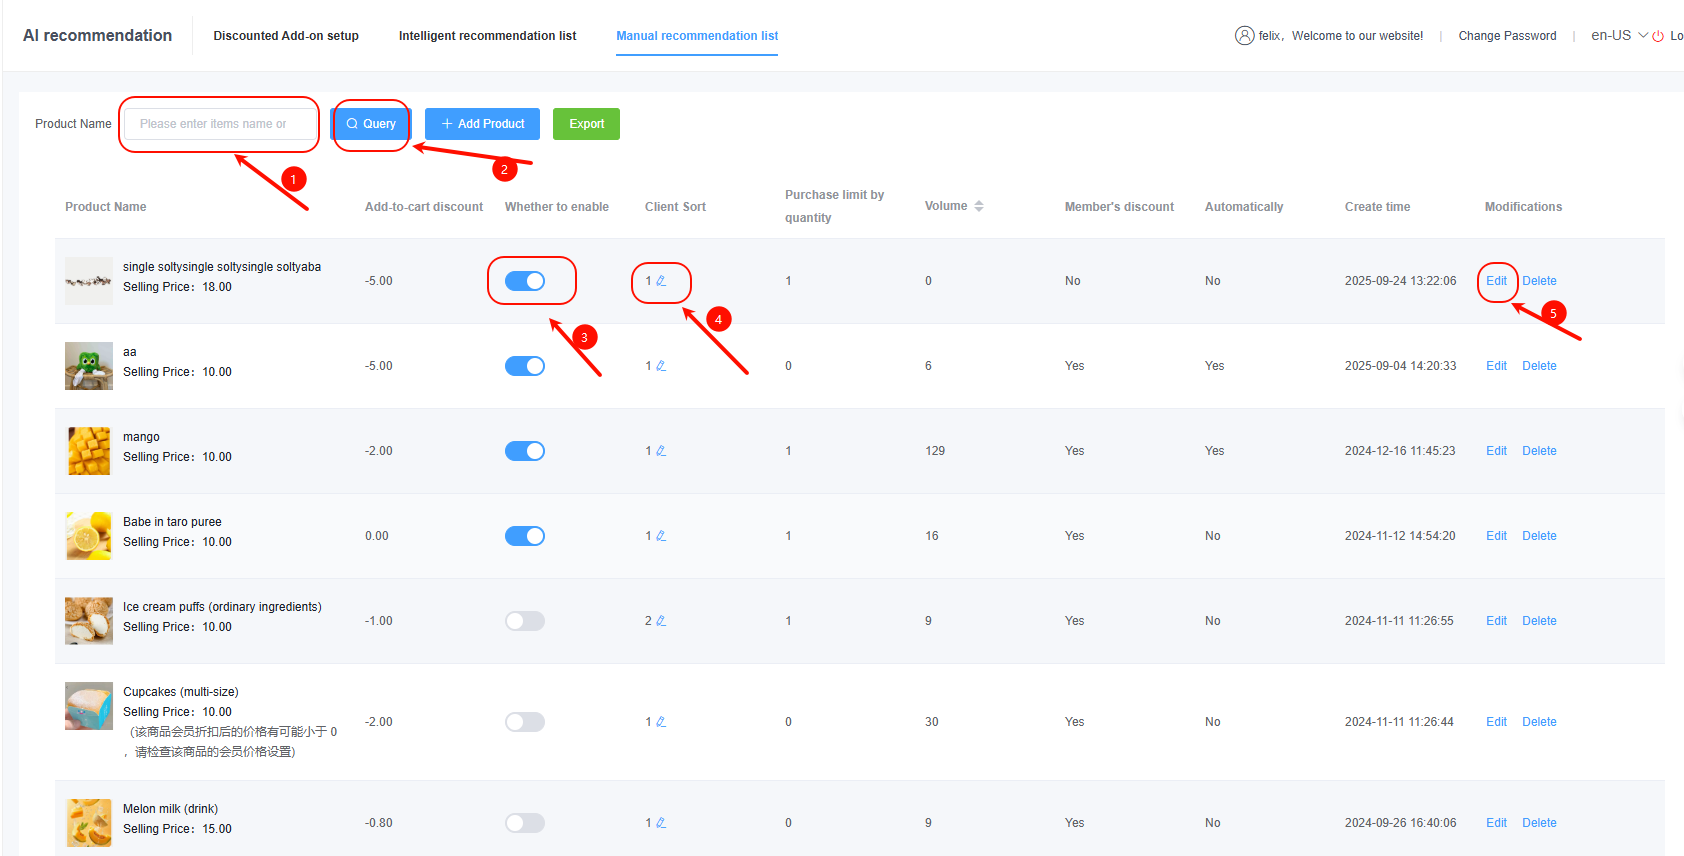This screenshot has width=1684, height=856.
Task: Focus the Product Name search field
Action: point(219,124)
